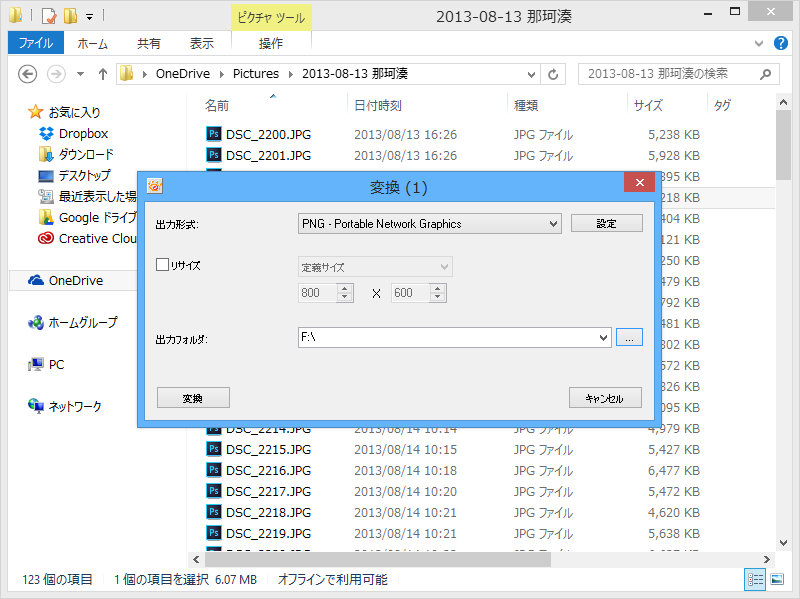Viewport: 800px width, 599px height.
Task: Click the Up one level arrow
Action: point(103,74)
